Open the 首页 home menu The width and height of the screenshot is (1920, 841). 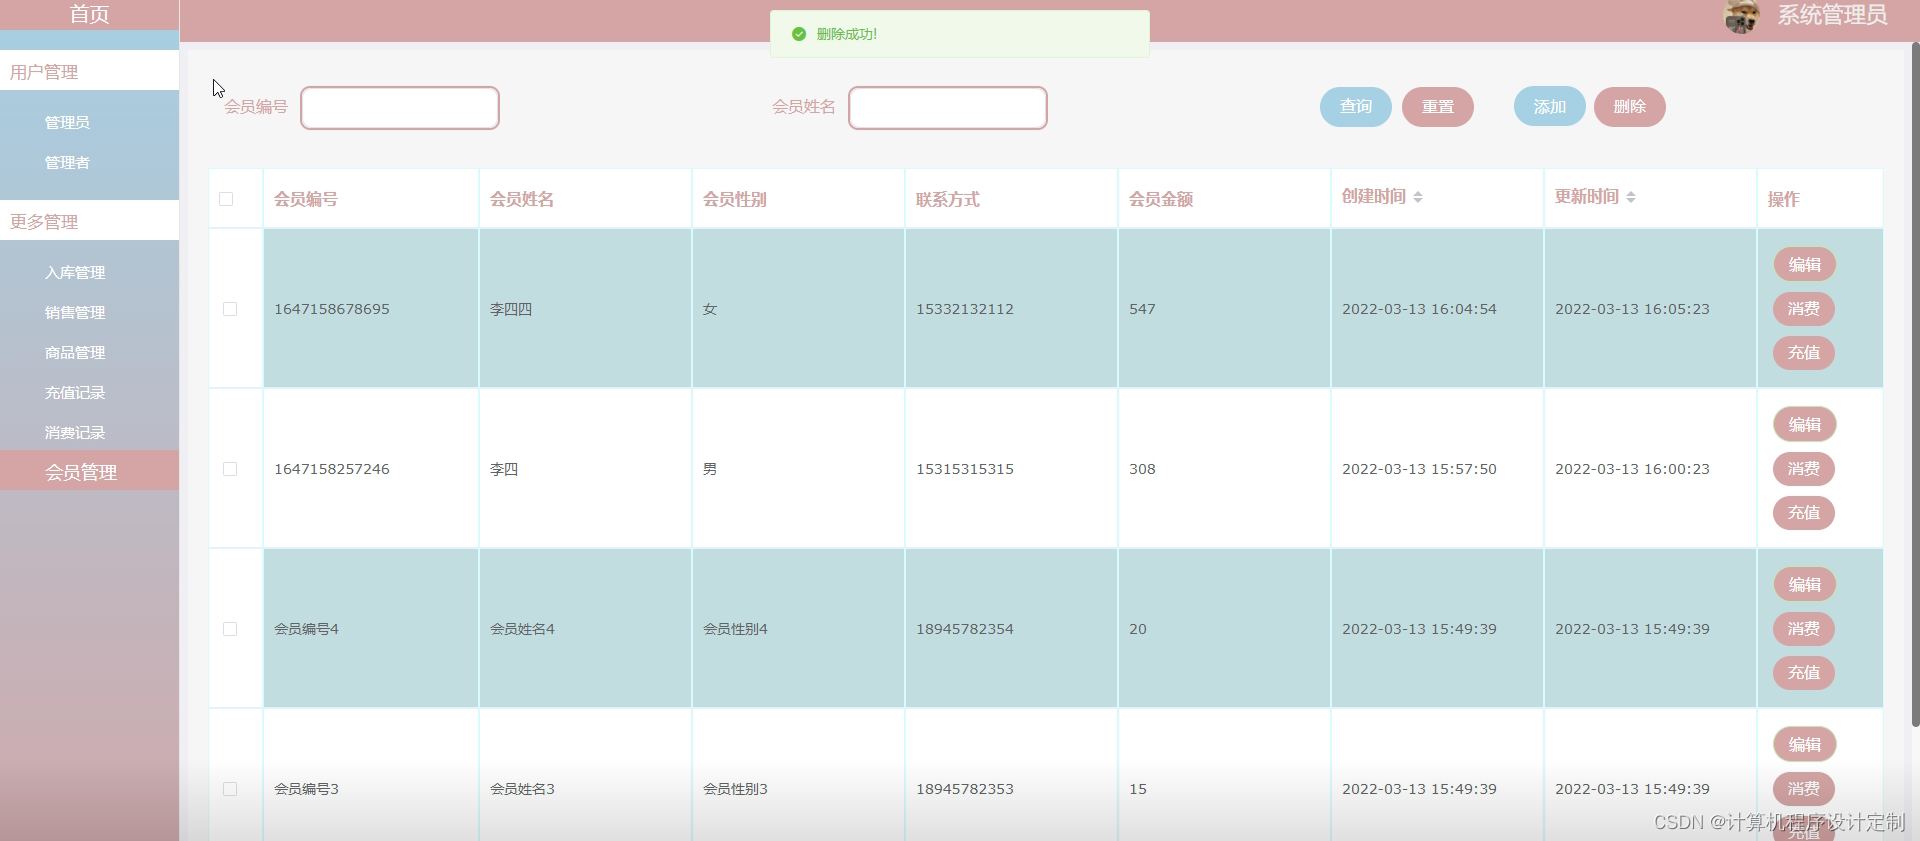tap(89, 15)
